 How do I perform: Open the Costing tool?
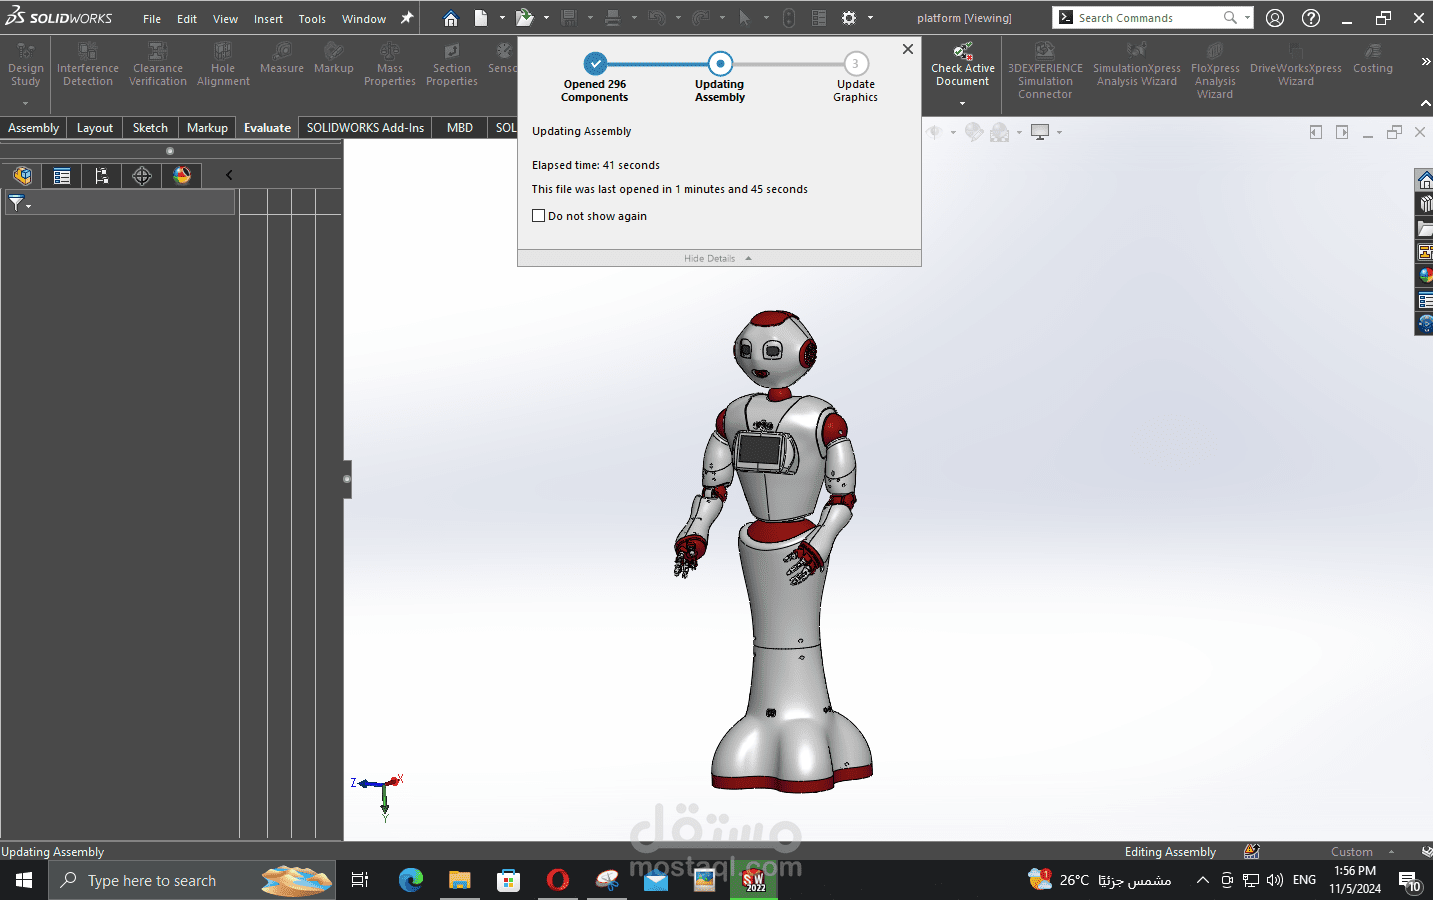click(x=1373, y=59)
